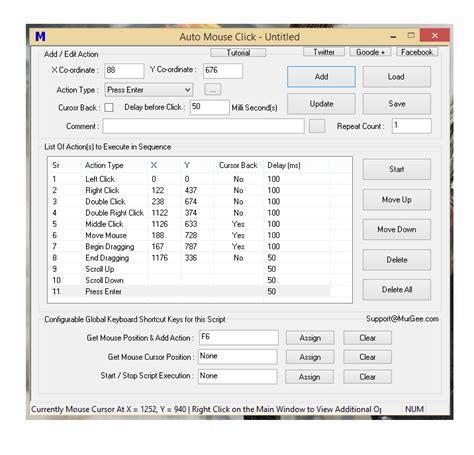Select the Press Enter row in the list
474x455 pixels.
click(190, 291)
